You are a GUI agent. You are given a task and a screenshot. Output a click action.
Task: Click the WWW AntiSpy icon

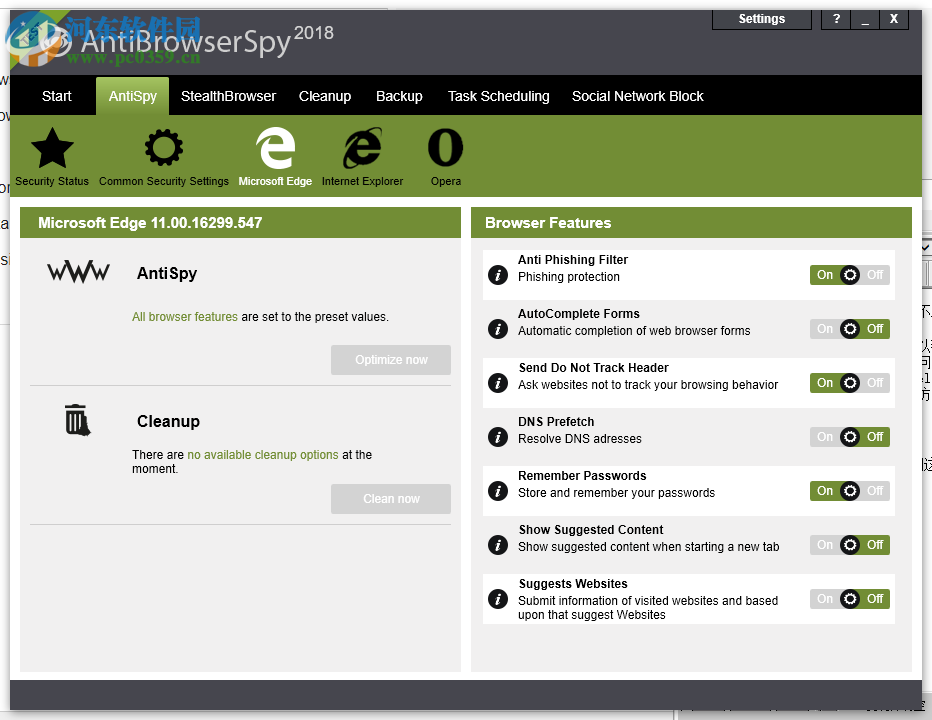click(78, 272)
